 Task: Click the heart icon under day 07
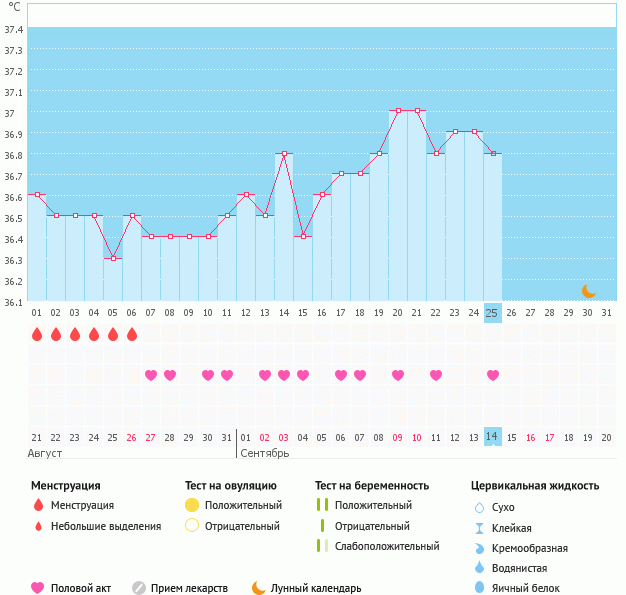click(151, 375)
